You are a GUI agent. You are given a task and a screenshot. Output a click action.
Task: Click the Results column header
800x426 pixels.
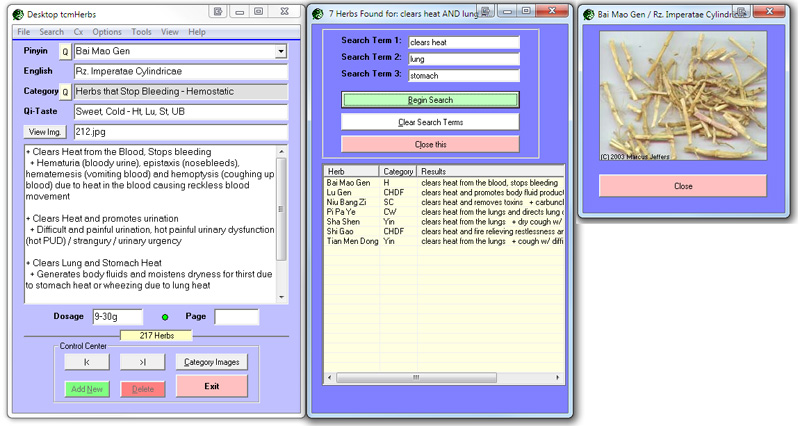491,171
